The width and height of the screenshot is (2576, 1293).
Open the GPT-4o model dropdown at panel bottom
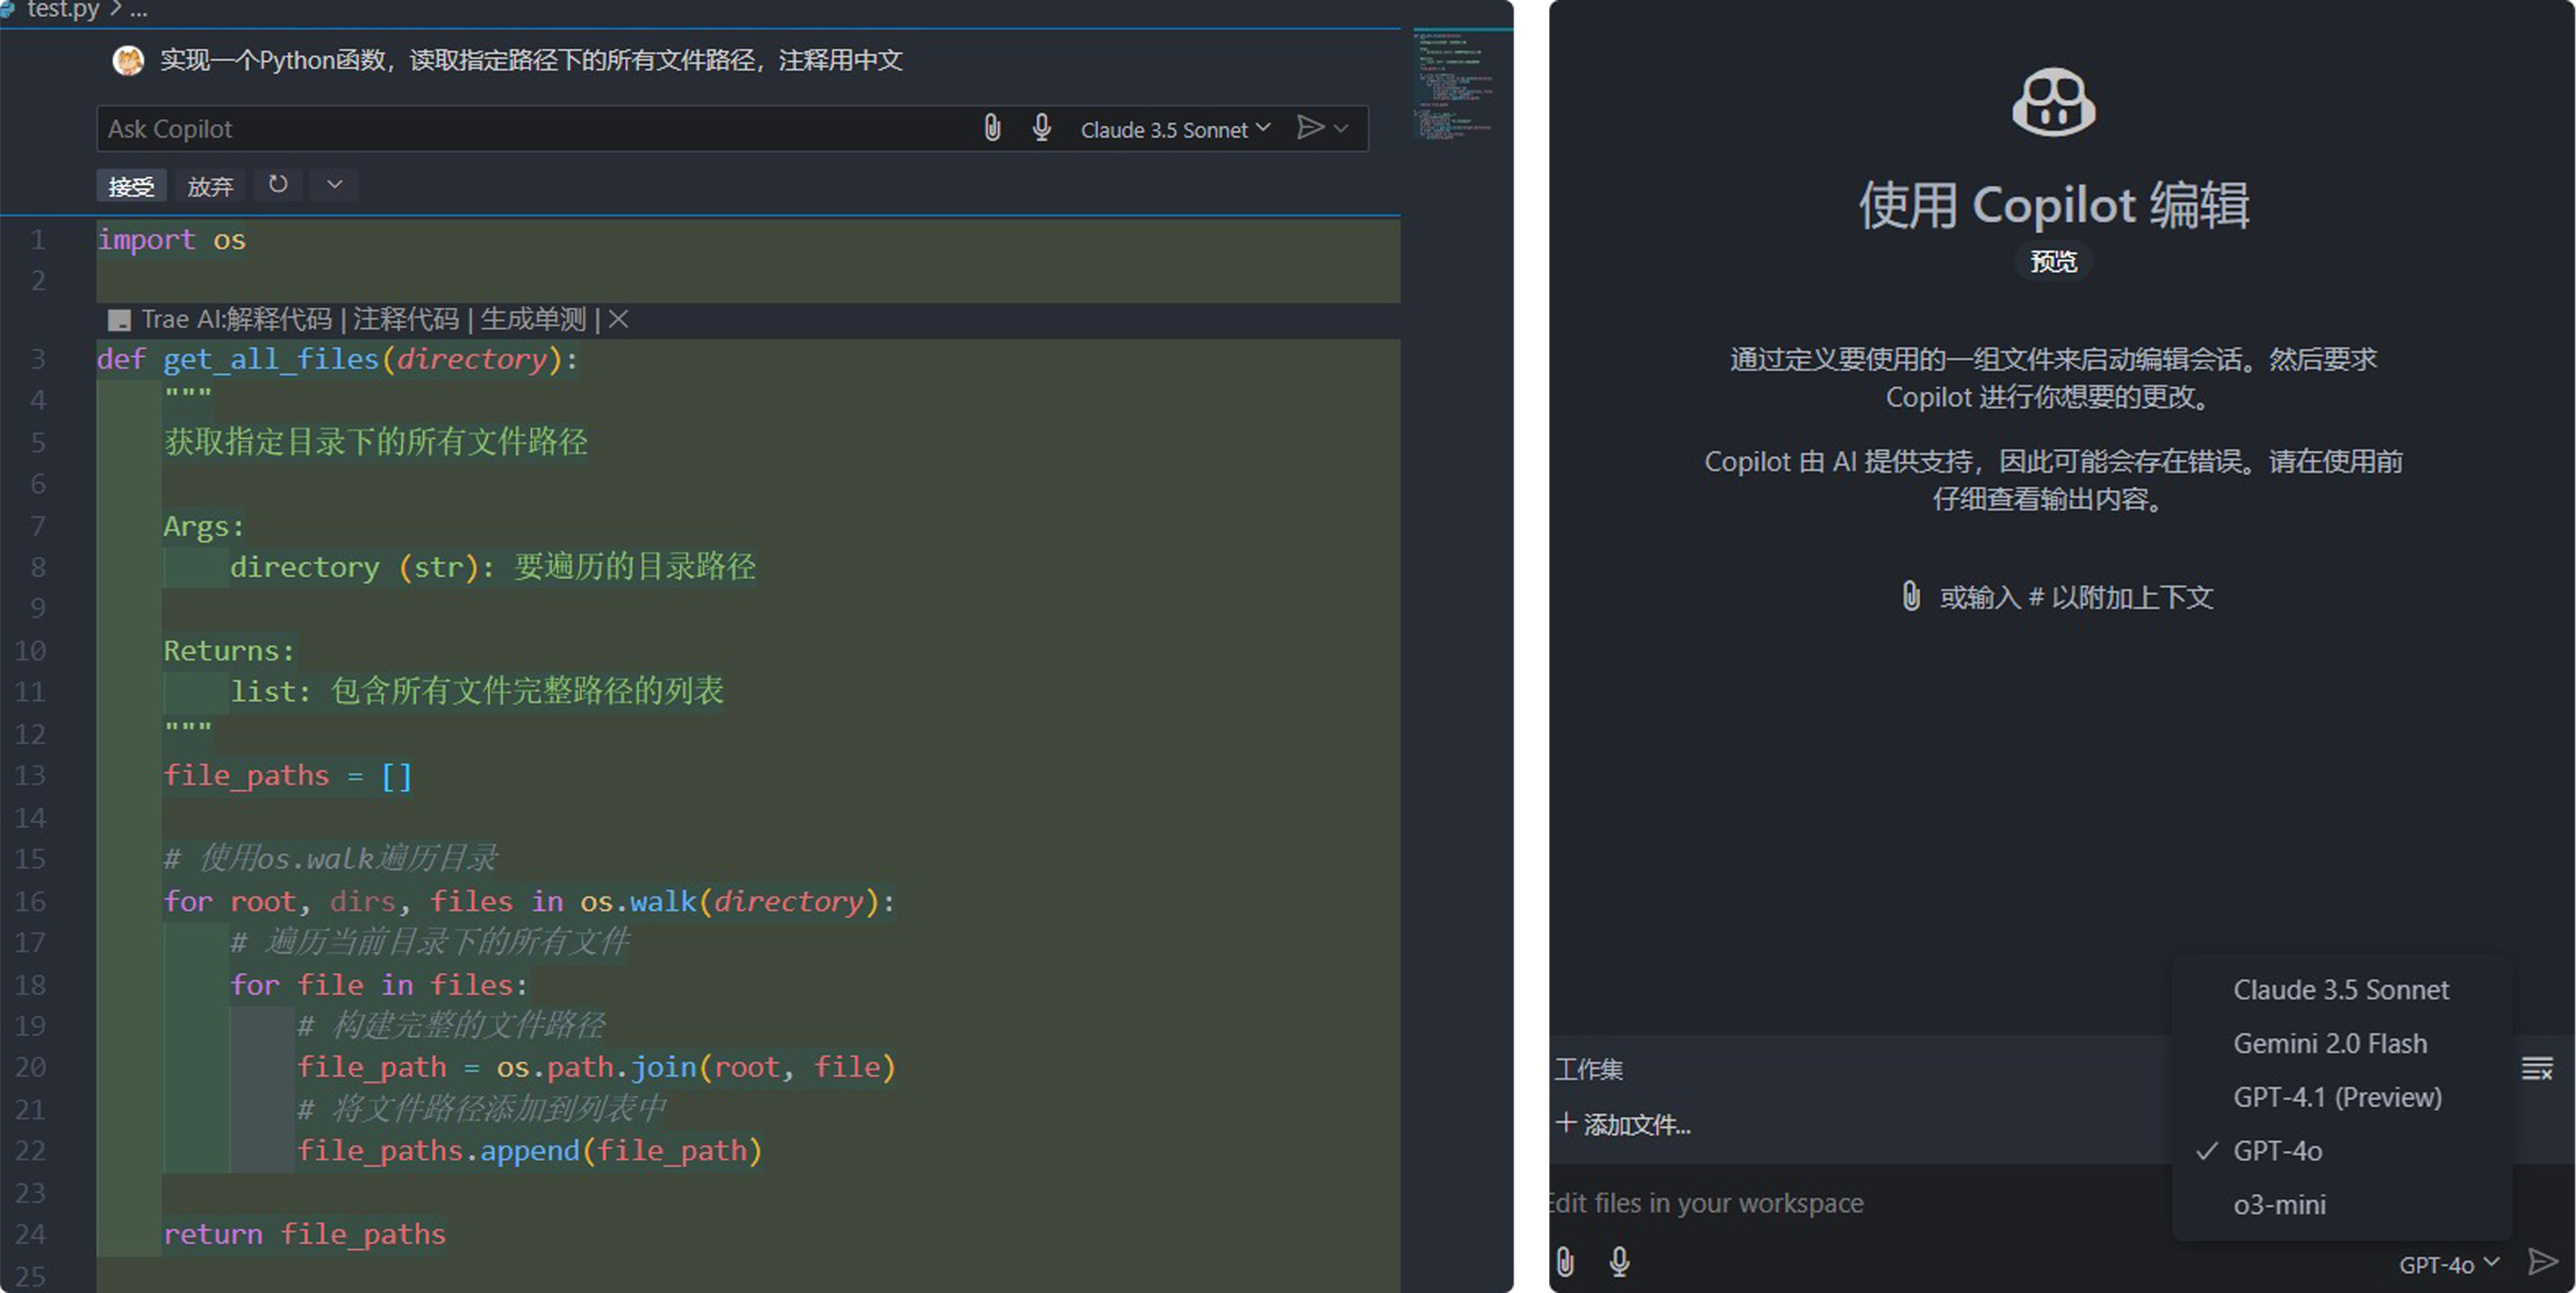[2448, 1264]
